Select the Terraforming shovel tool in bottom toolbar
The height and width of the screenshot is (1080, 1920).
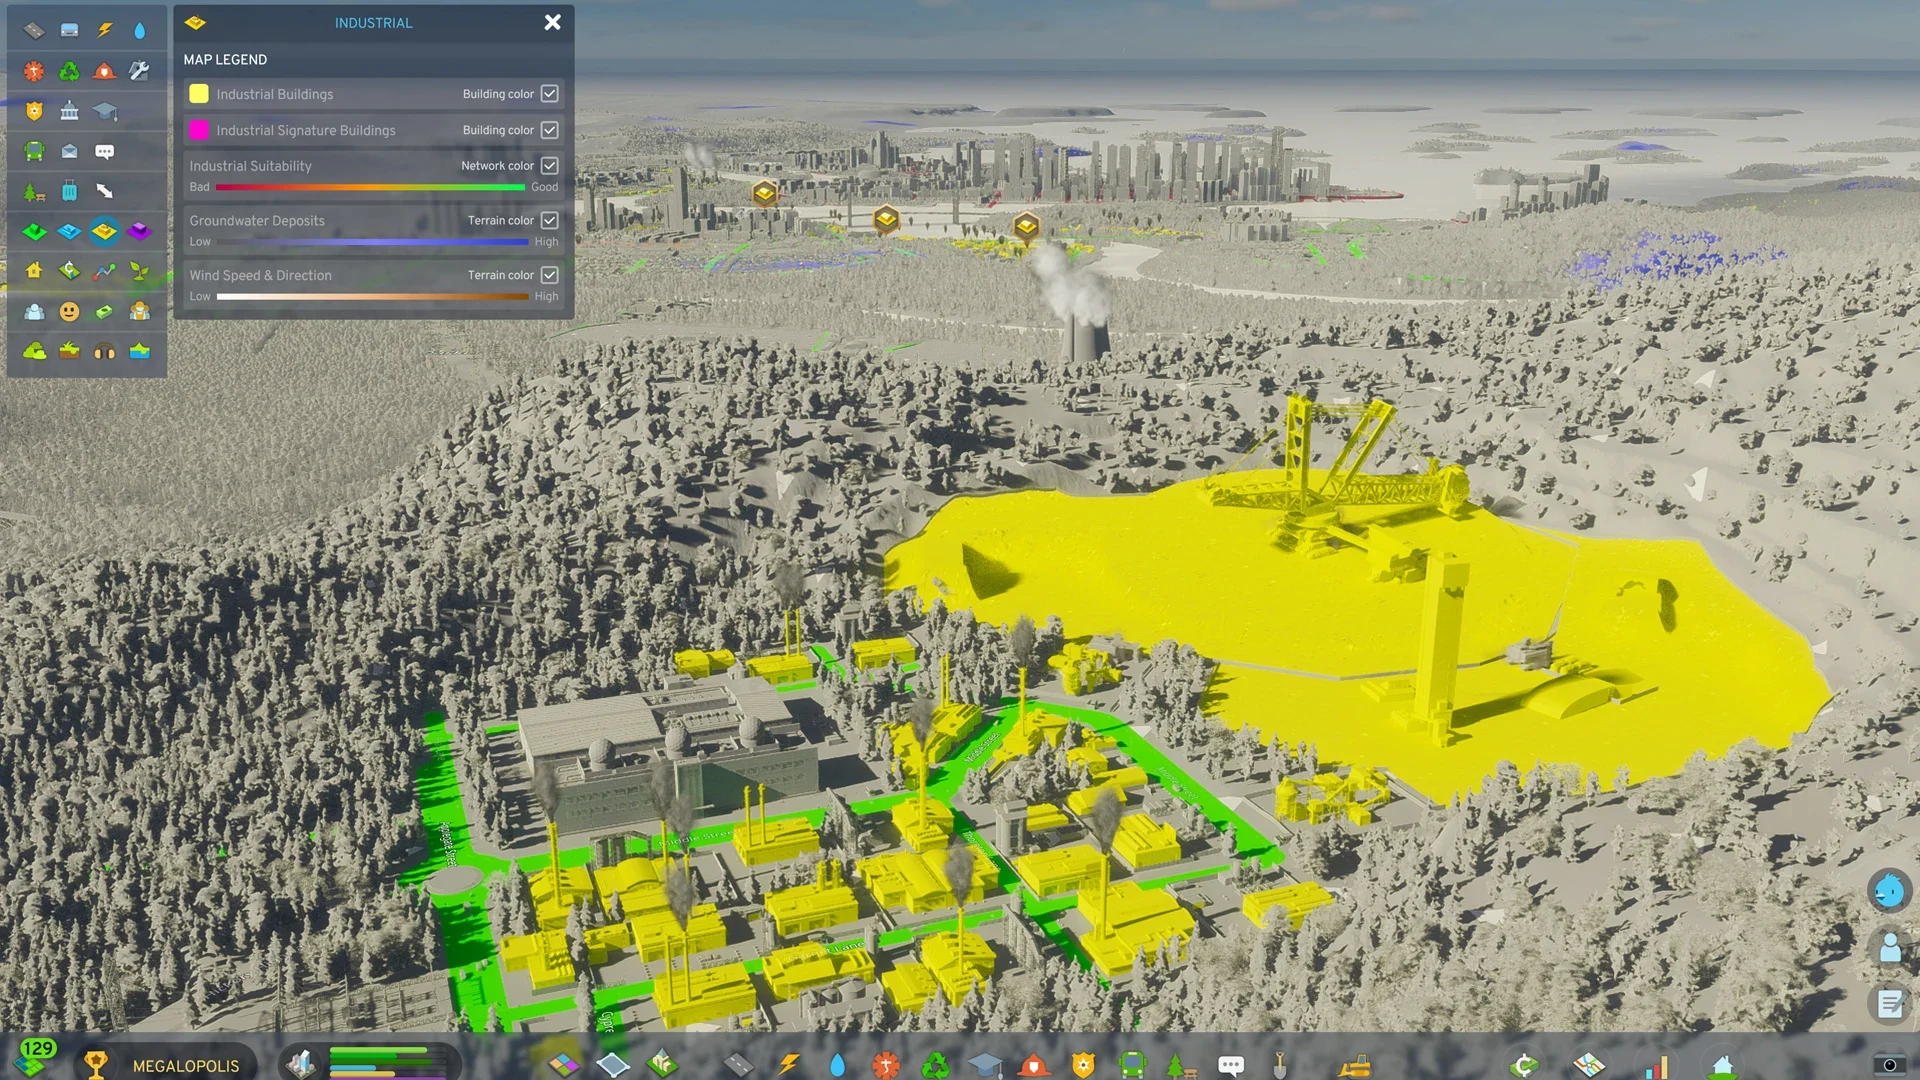(x=1279, y=1063)
